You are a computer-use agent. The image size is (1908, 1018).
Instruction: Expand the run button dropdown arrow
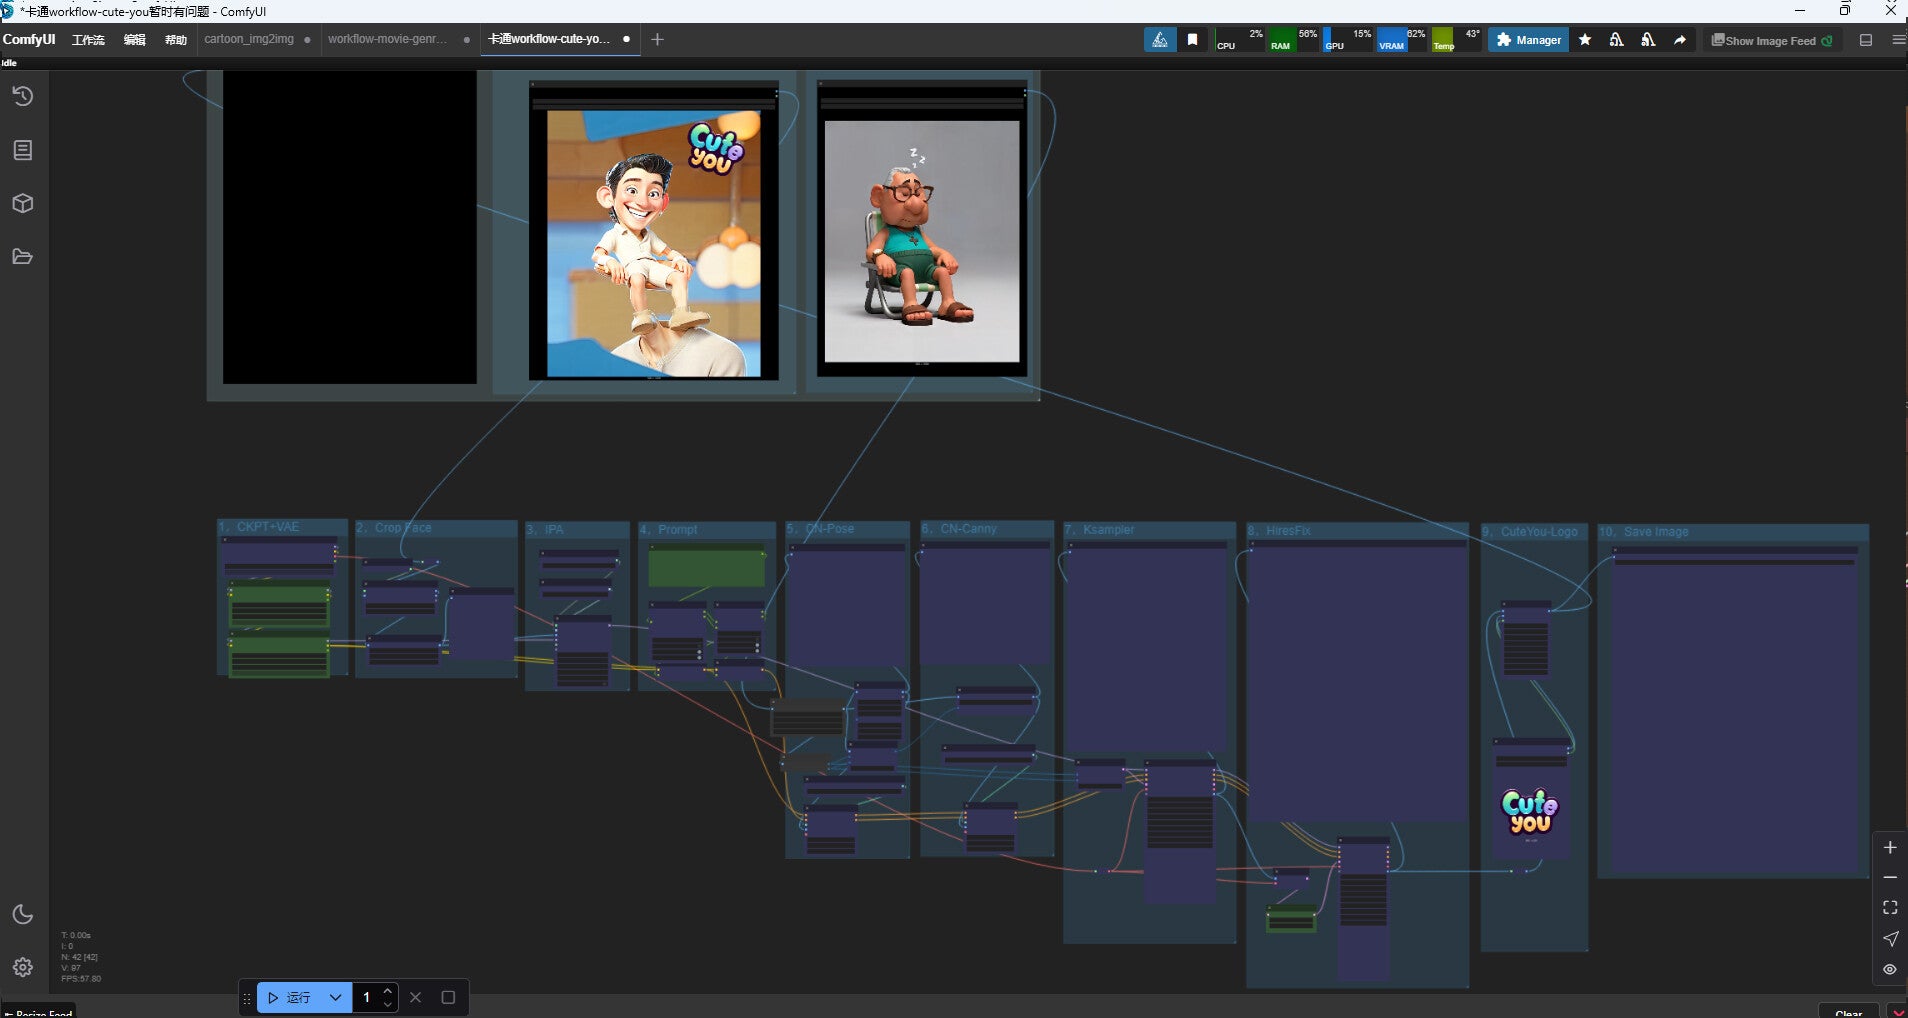[336, 997]
